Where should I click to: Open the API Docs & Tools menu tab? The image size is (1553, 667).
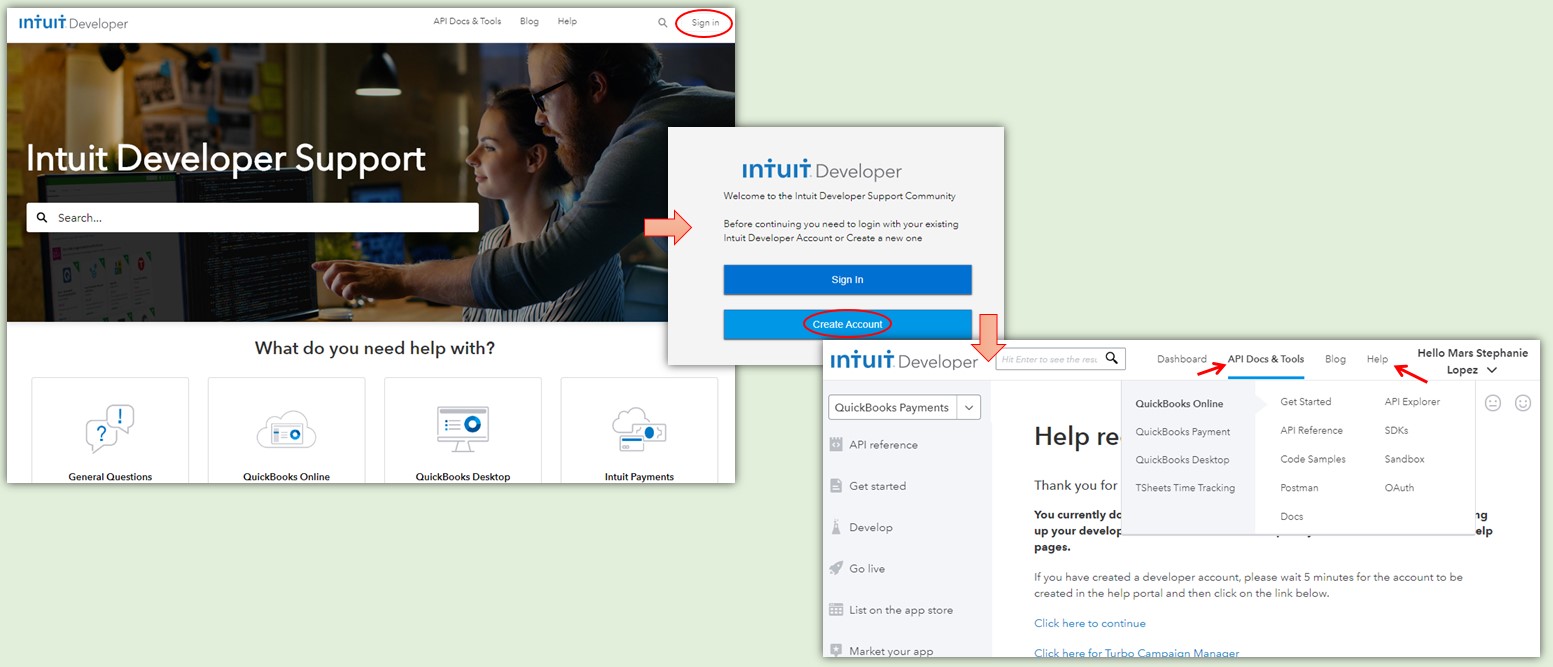point(1266,359)
